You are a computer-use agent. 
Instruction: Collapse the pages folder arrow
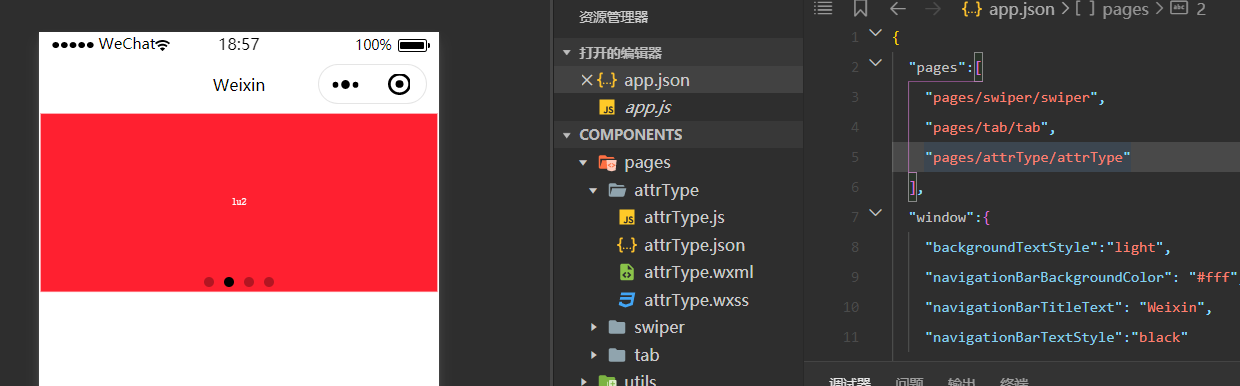582,162
